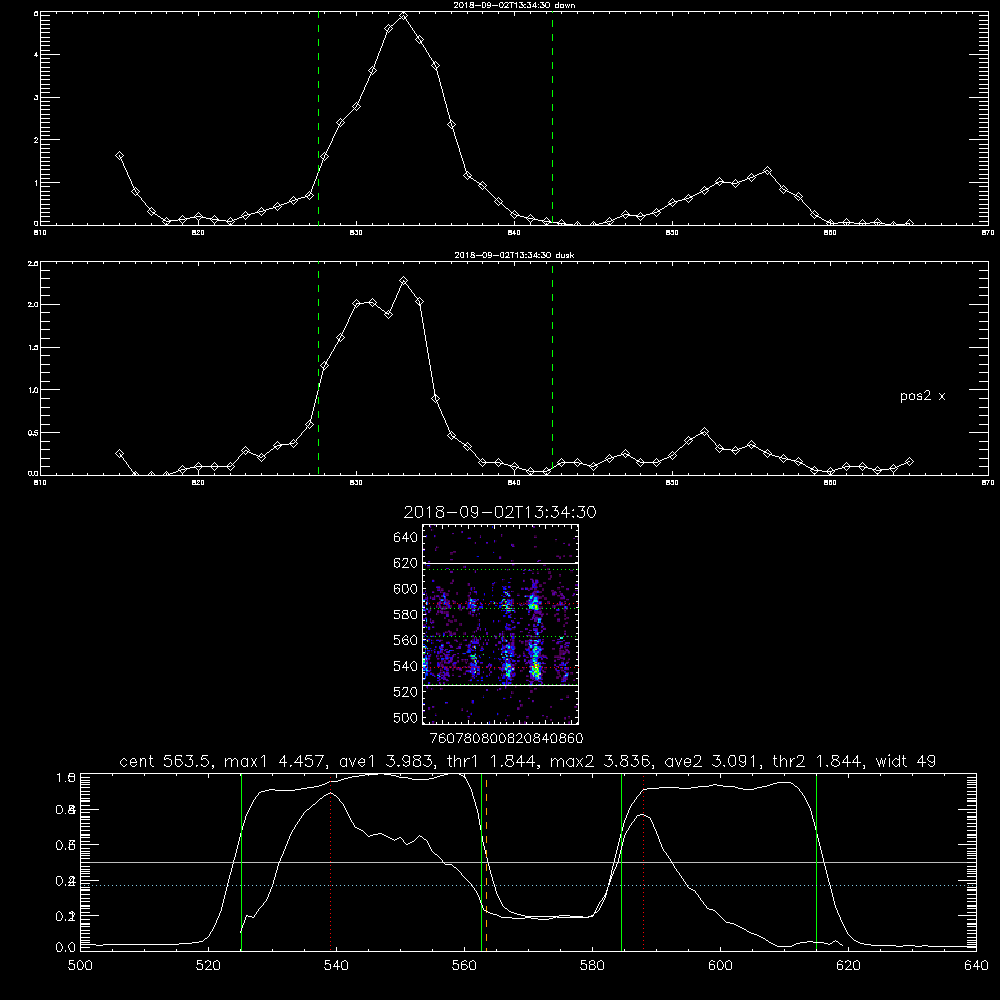This screenshot has width=1000, height=1000.
Task: Click the green dashed line near 842 in the dawn plot
Action: click(x=552, y=121)
